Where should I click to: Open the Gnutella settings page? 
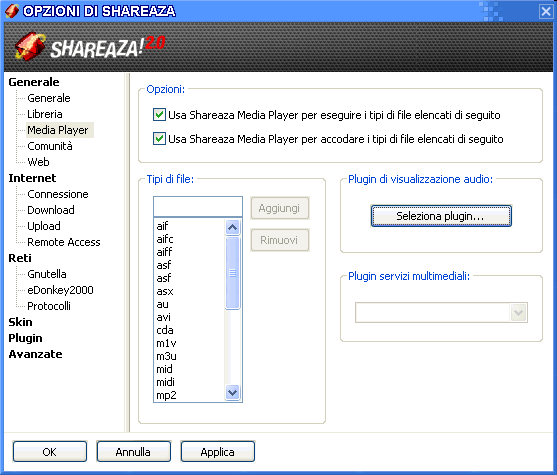point(47,274)
